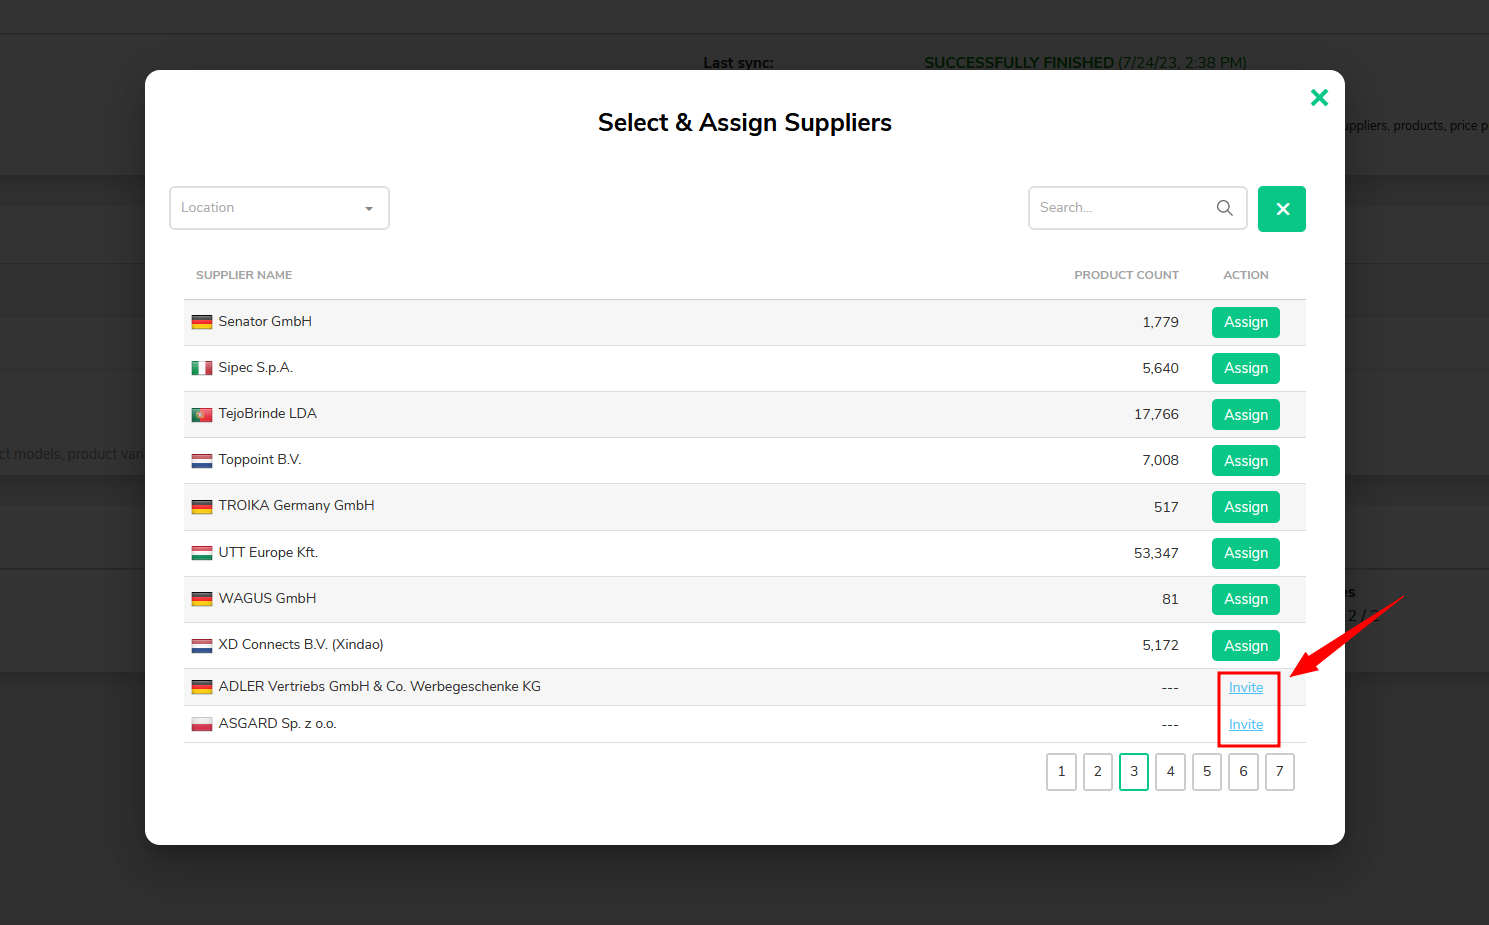Image resolution: width=1489 pixels, height=925 pixels.
Task: Select the XD Connects B.V. (Xindao) name
Action: click(x=301, y=644)
